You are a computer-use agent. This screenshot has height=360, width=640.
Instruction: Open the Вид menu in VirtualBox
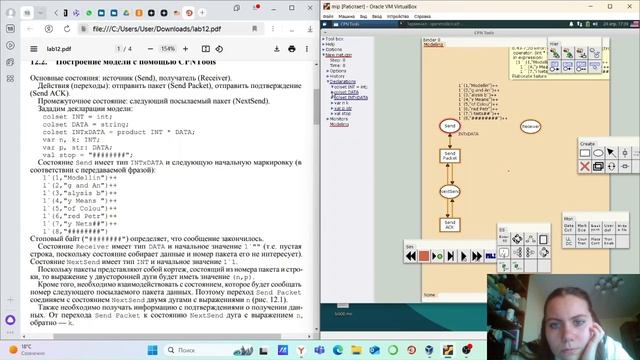tap(363, 17)
